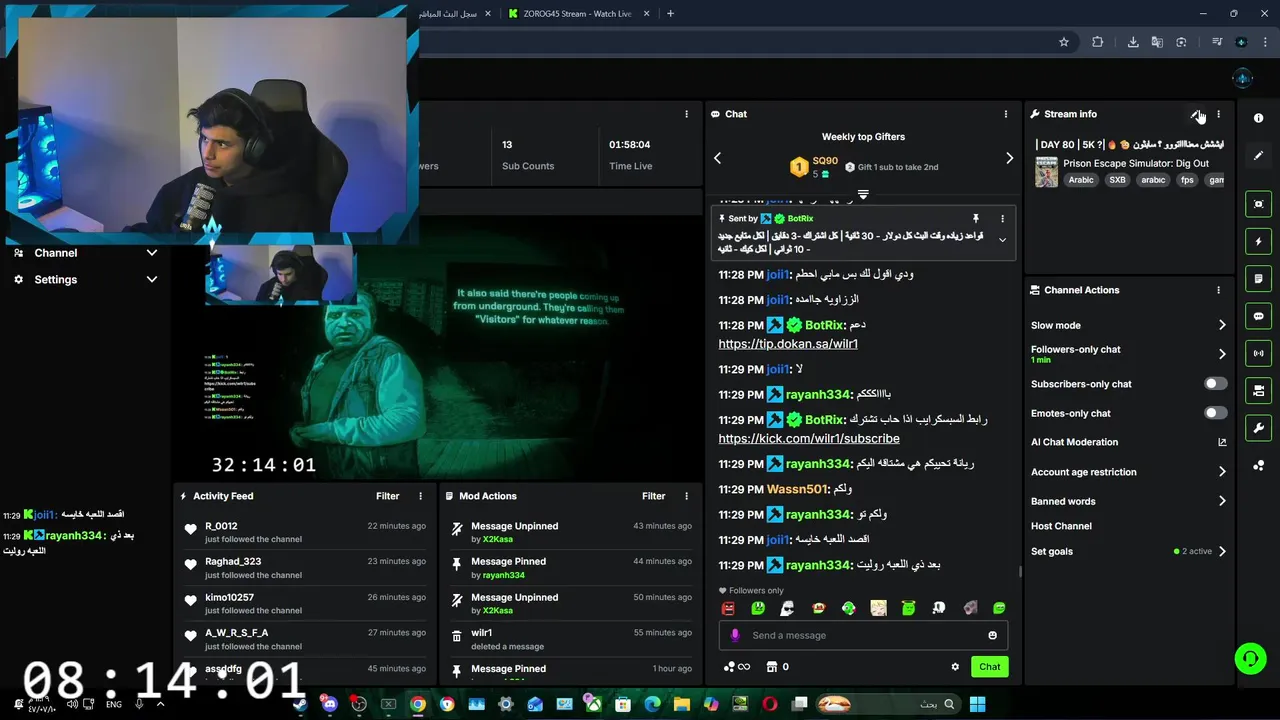Click the Arabic stream tag
Viewport: 1280px width, 720px height.
[x=1081, y=180]
